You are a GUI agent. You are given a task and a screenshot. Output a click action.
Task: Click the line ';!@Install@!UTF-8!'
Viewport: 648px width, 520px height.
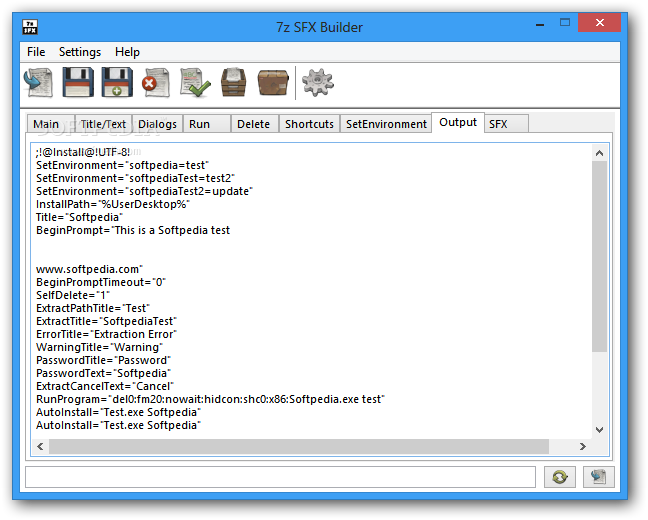tap(83, 152)
